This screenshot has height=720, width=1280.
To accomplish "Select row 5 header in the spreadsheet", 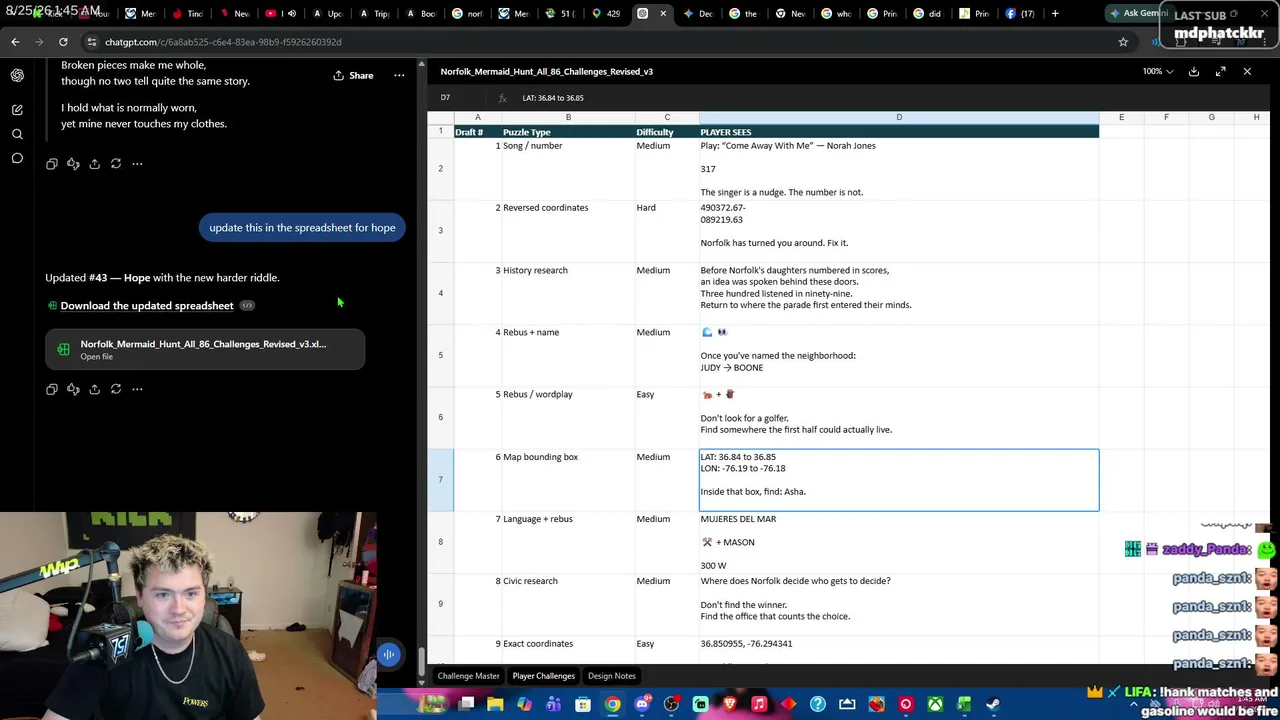I will pyautogui.click(x=440, y=355).
